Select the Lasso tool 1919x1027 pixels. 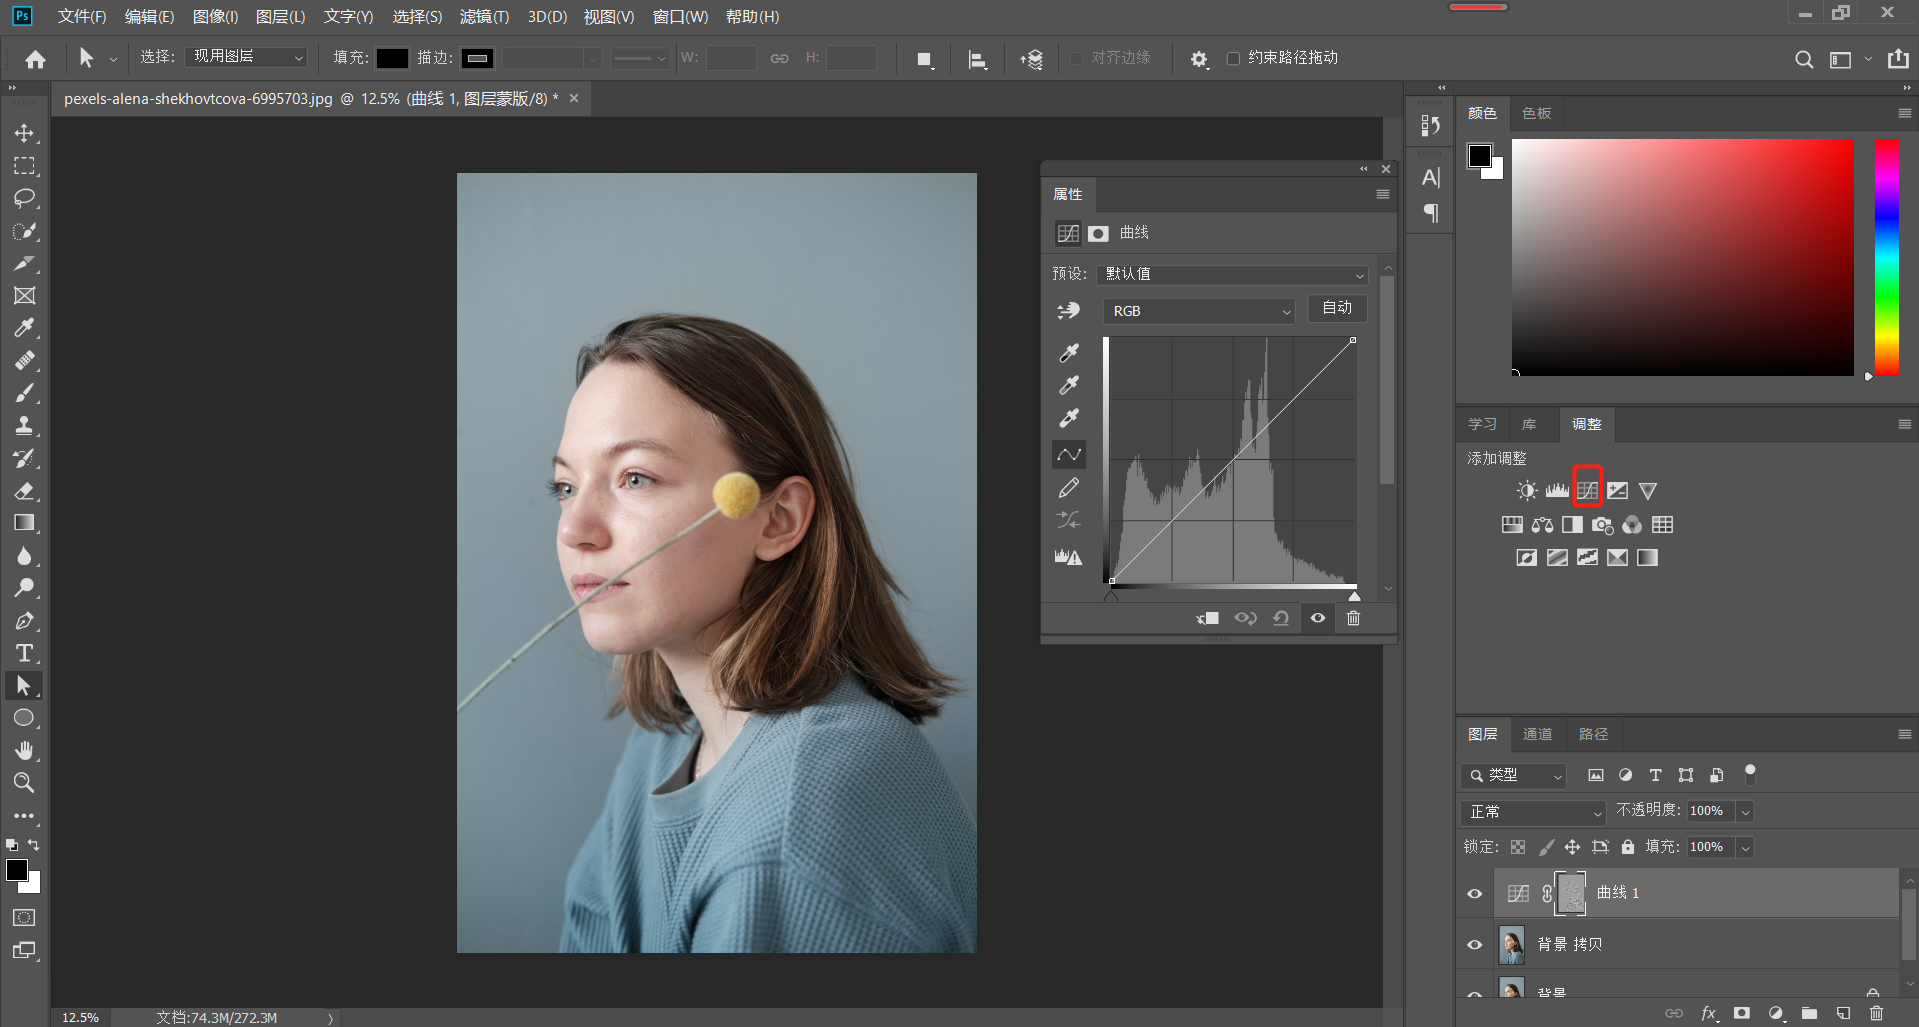[x=24, y=198]
